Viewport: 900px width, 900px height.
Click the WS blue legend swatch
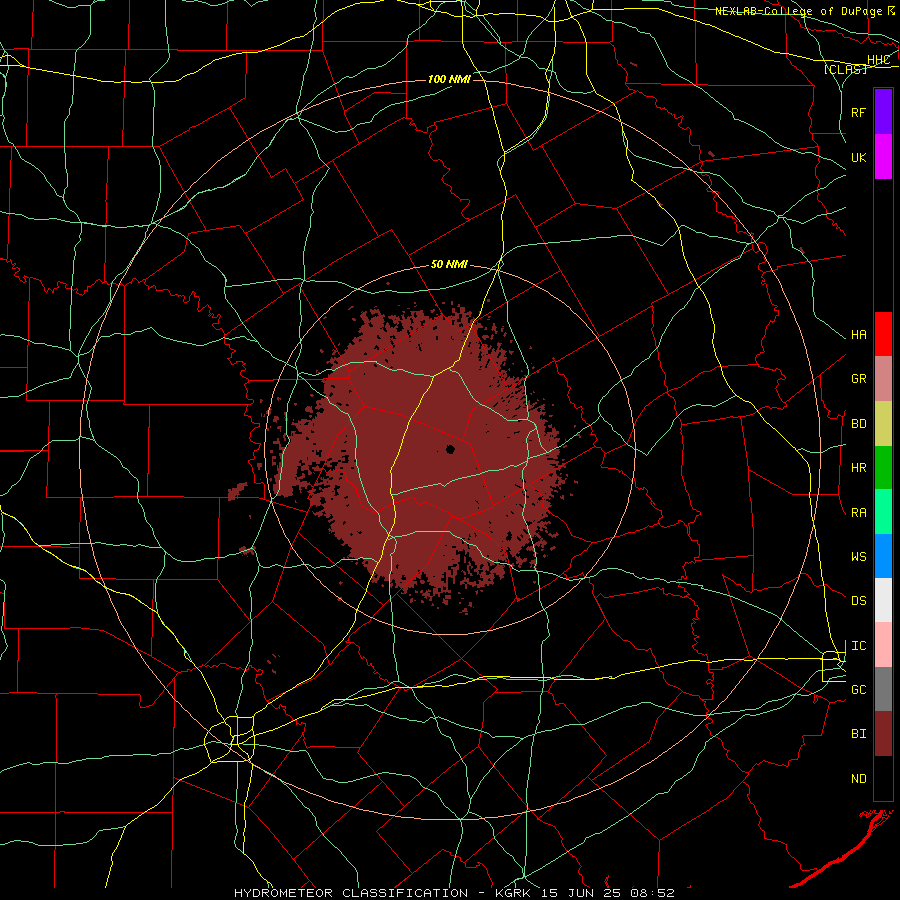pyautogui.click(x=883, y=556)
